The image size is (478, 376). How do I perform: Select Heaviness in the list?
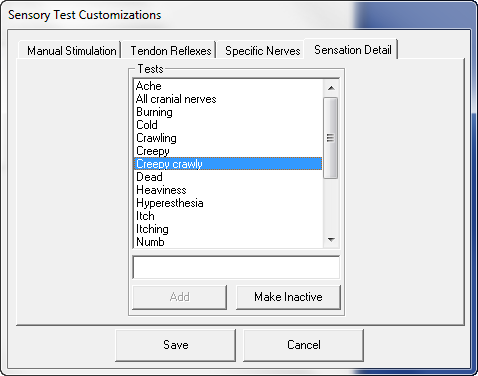pos(228,190)
